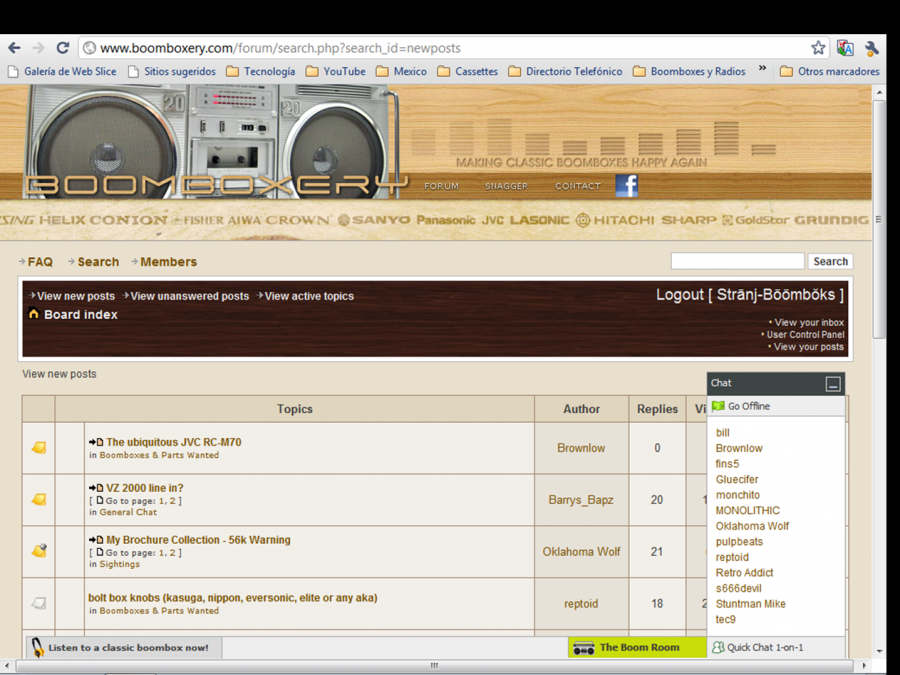Jump to newest post in JVC RC-M70 topic
The width and height of the screenshot is (900, 675).
[x=96, y=442]
